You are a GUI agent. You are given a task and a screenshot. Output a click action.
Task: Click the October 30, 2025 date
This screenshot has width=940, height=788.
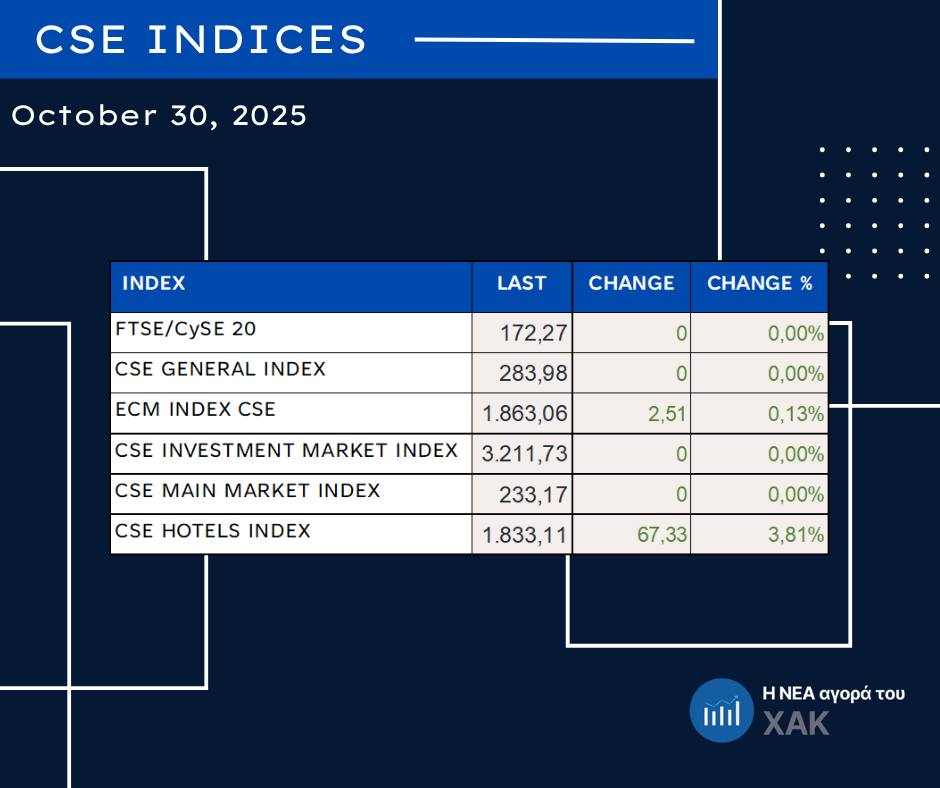click(159, 116)
